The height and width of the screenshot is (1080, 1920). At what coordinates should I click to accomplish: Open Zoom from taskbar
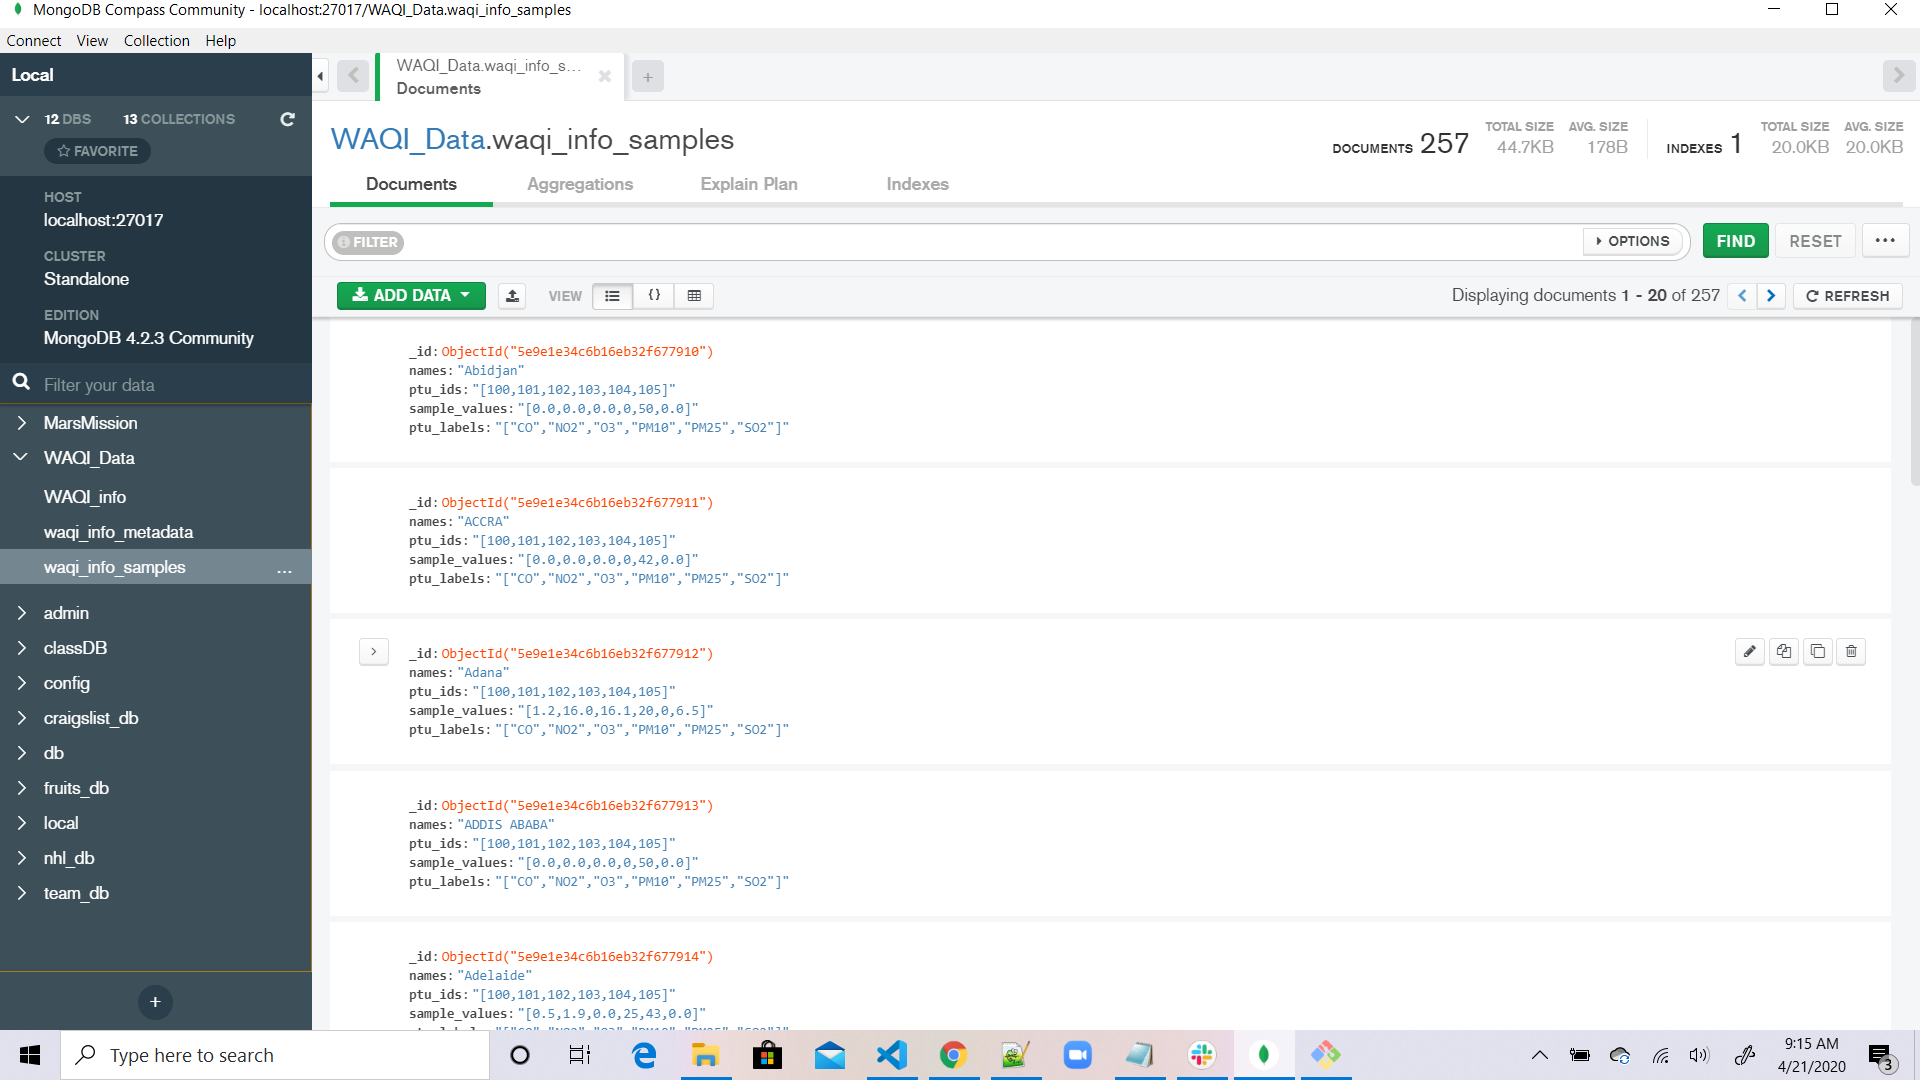click(x=1077, y=1055)
